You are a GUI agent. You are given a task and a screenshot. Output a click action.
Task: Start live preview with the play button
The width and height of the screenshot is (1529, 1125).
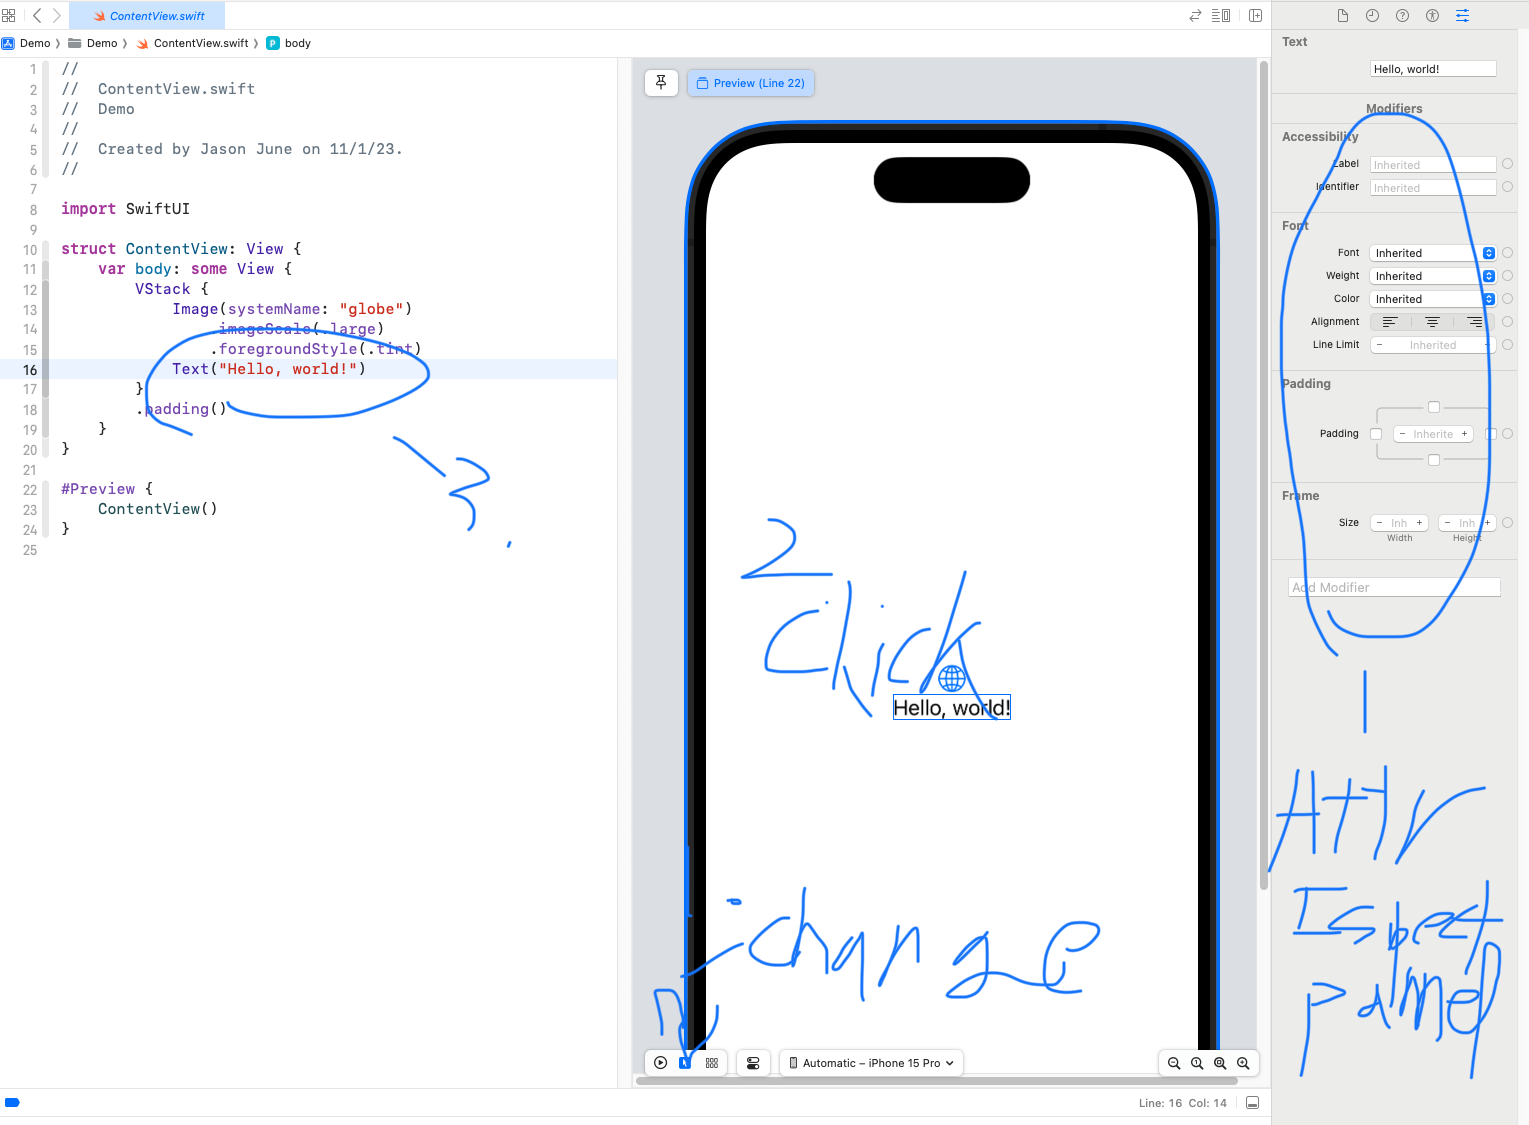point(660,1062)
